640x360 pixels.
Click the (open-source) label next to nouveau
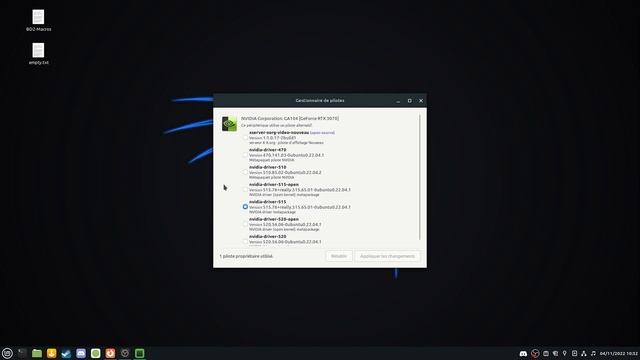pyautogui.click(x=322, y=133)
